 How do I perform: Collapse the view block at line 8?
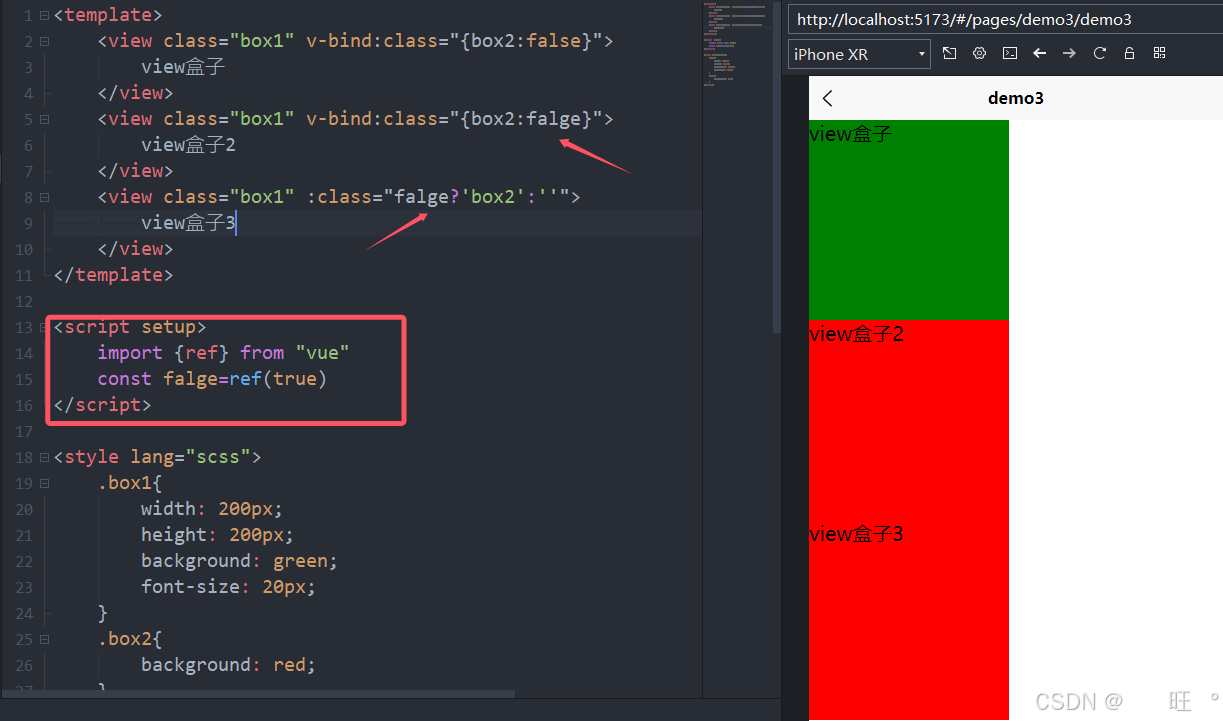pyautogui.click(x=44, y=198)
